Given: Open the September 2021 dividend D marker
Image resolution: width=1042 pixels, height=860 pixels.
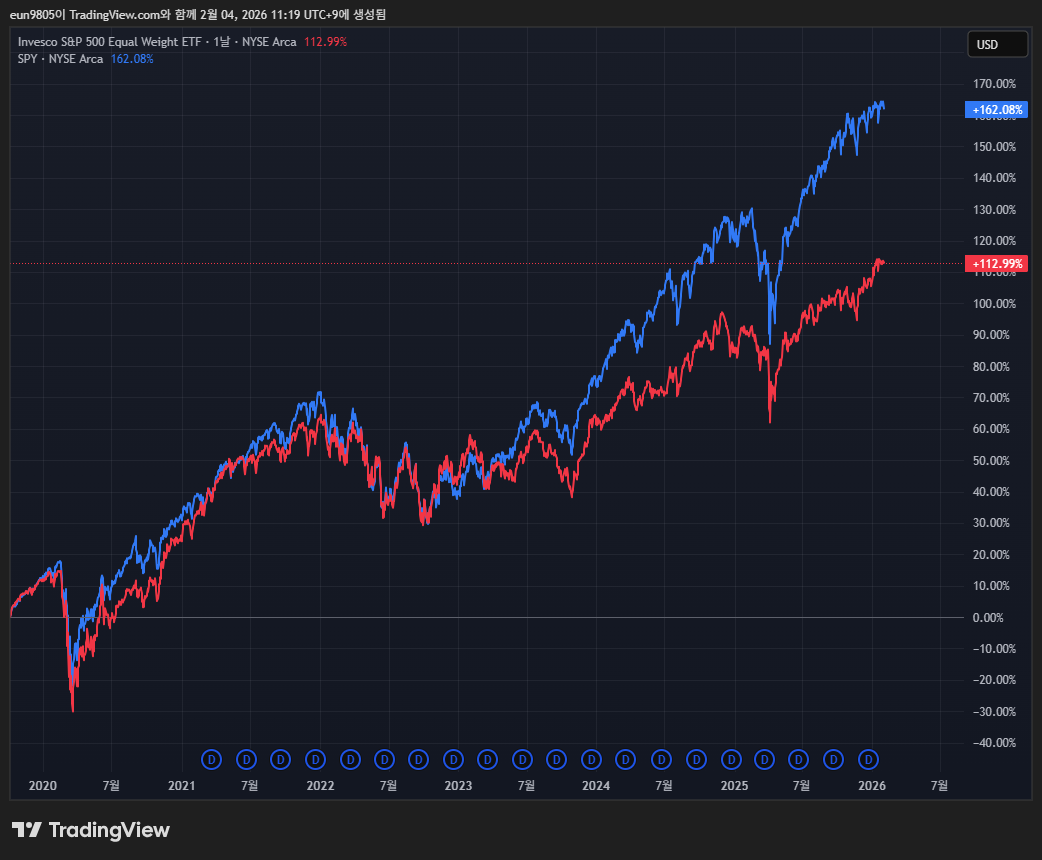Looking at the screenshot, I should 280,759.
